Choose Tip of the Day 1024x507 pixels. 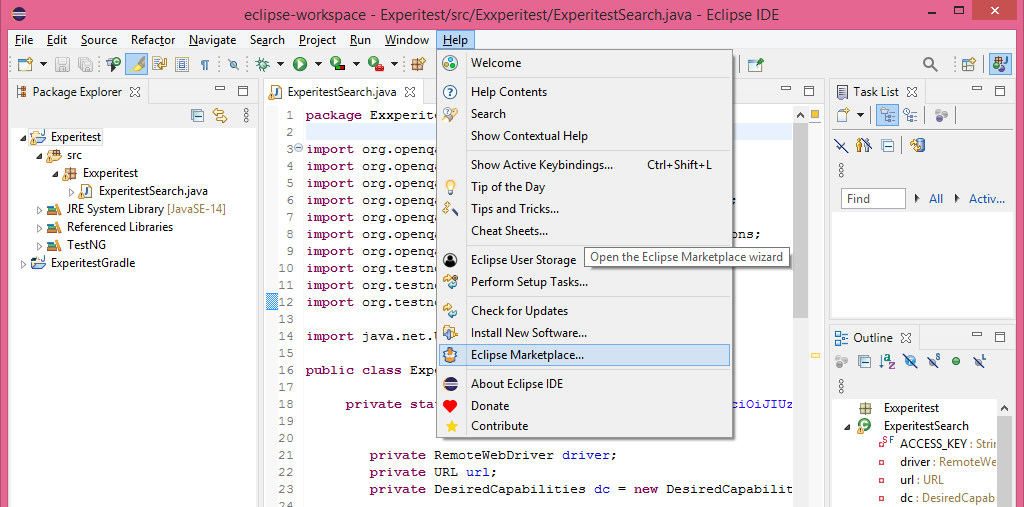tap(584, 188)
